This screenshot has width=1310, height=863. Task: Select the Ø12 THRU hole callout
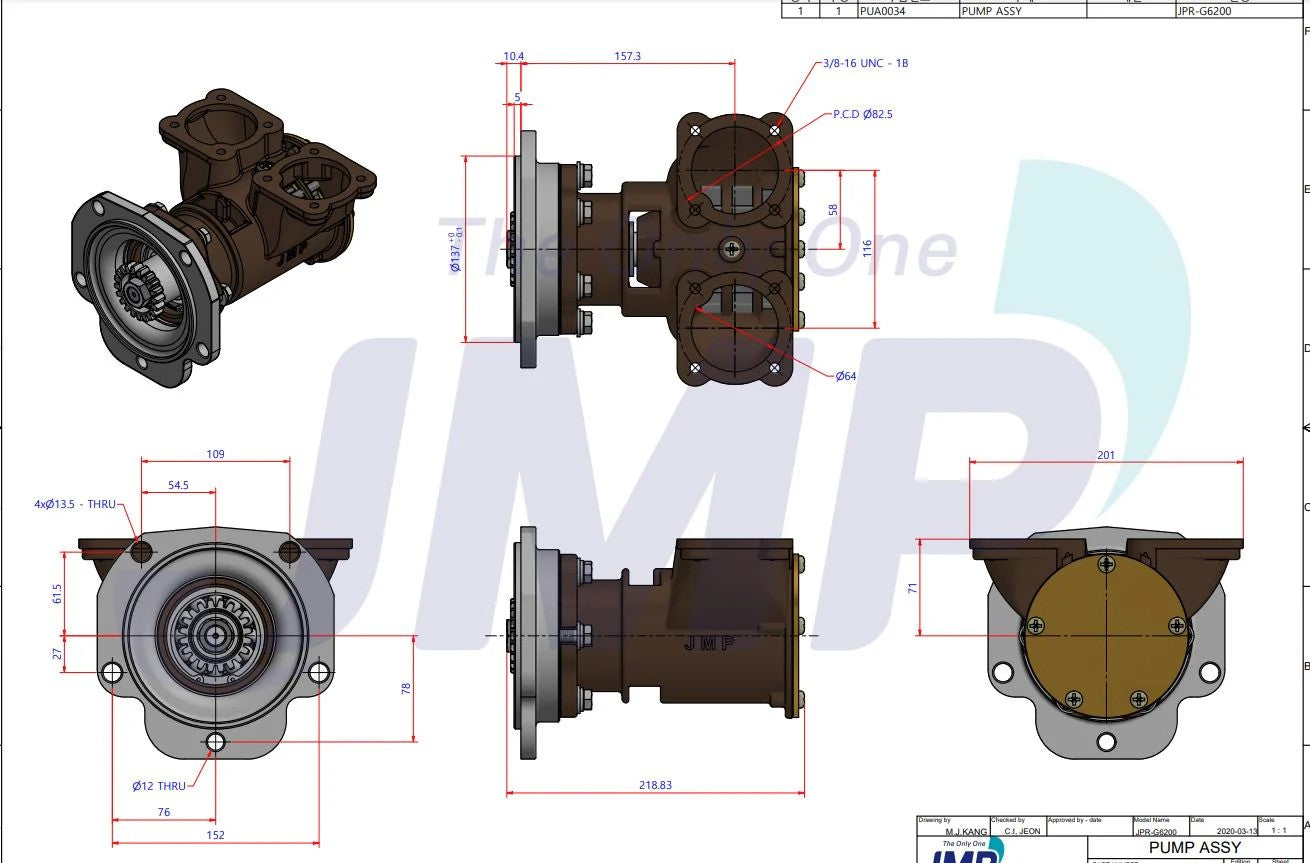click(159, 786)
